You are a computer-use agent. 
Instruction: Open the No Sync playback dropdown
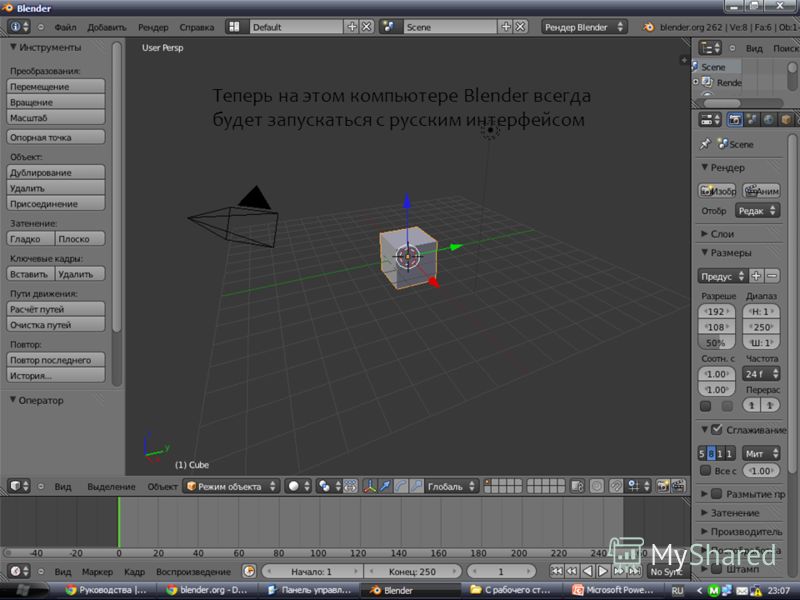point(668,571)
